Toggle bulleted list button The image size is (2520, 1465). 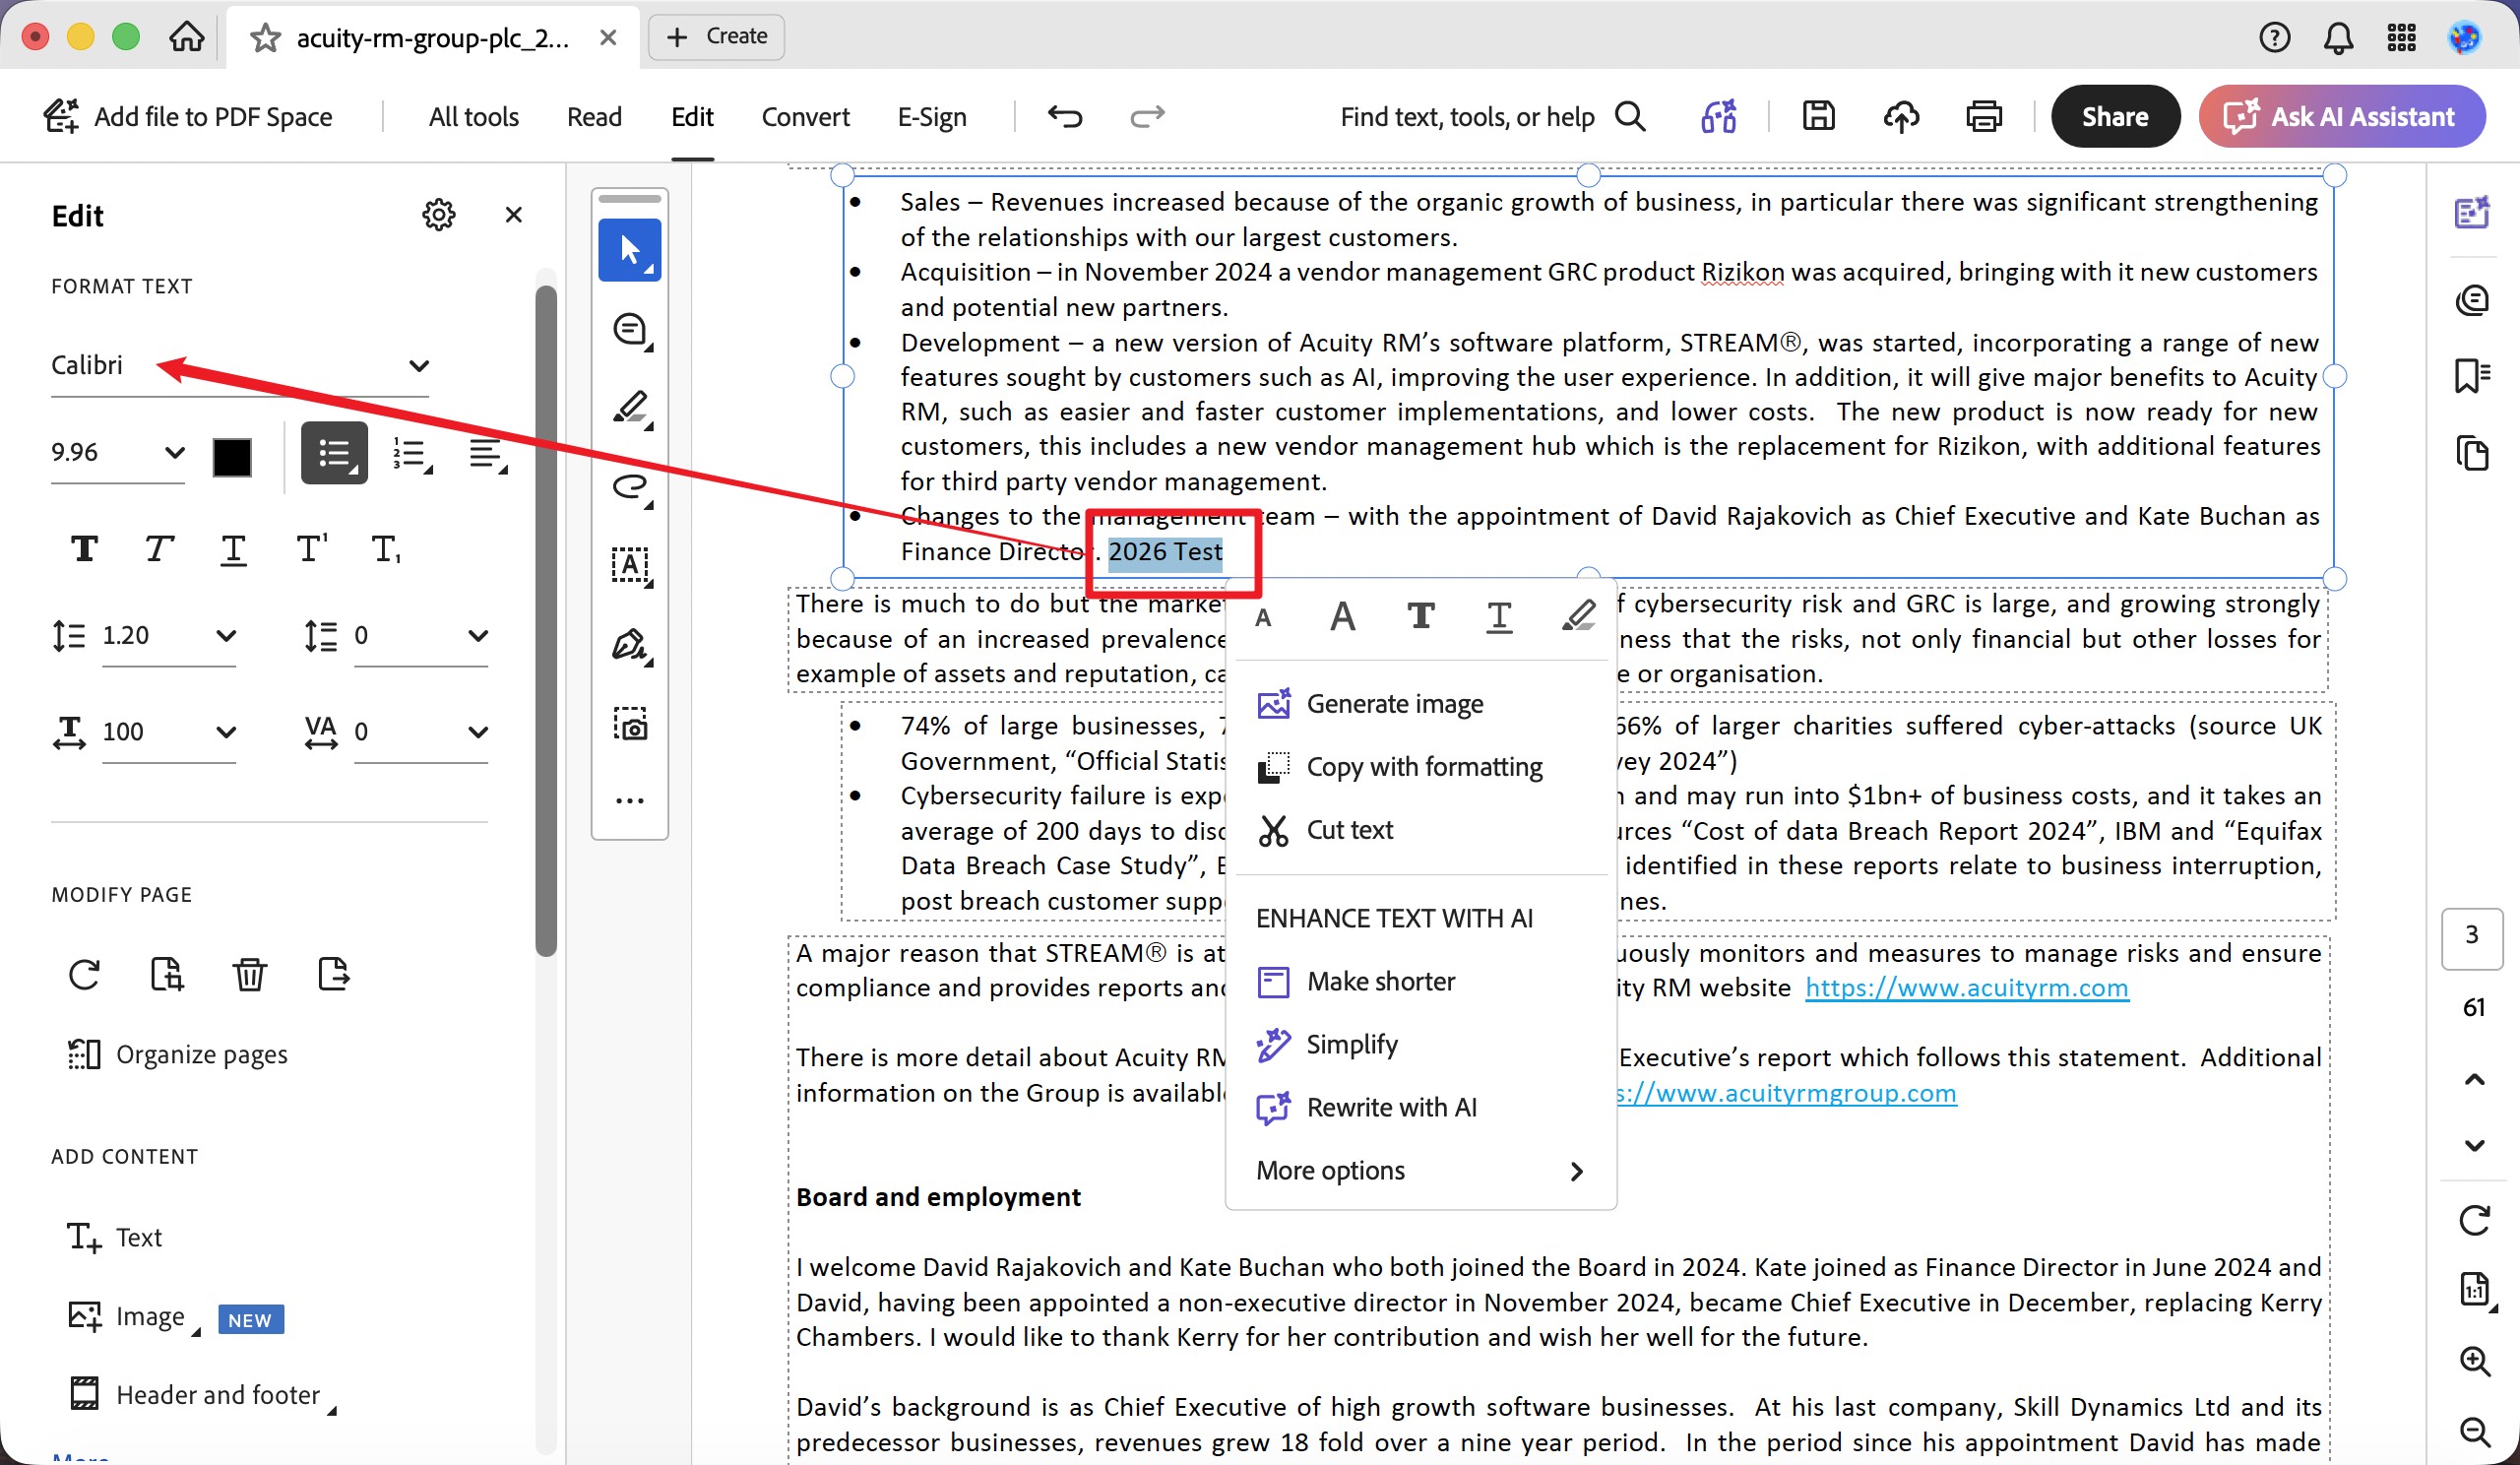coord(334,453)
